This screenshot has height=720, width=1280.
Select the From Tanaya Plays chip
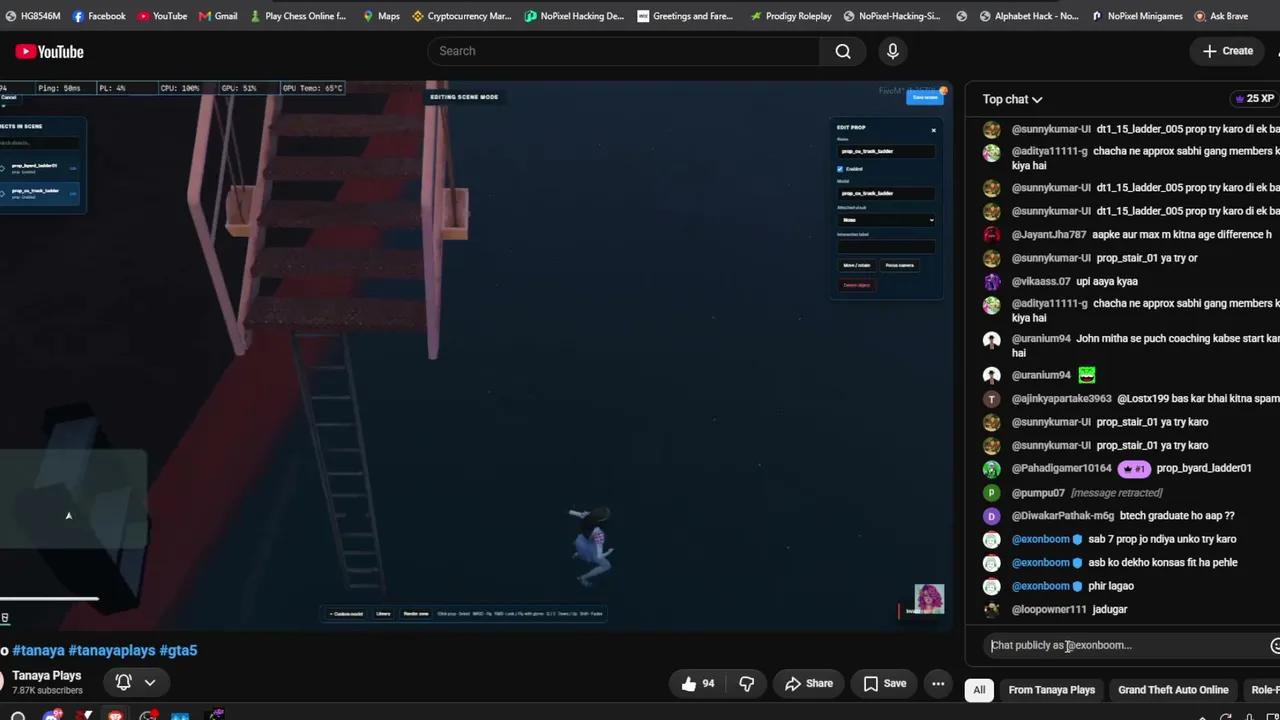pyautogui.click(x=1051, y=690)
